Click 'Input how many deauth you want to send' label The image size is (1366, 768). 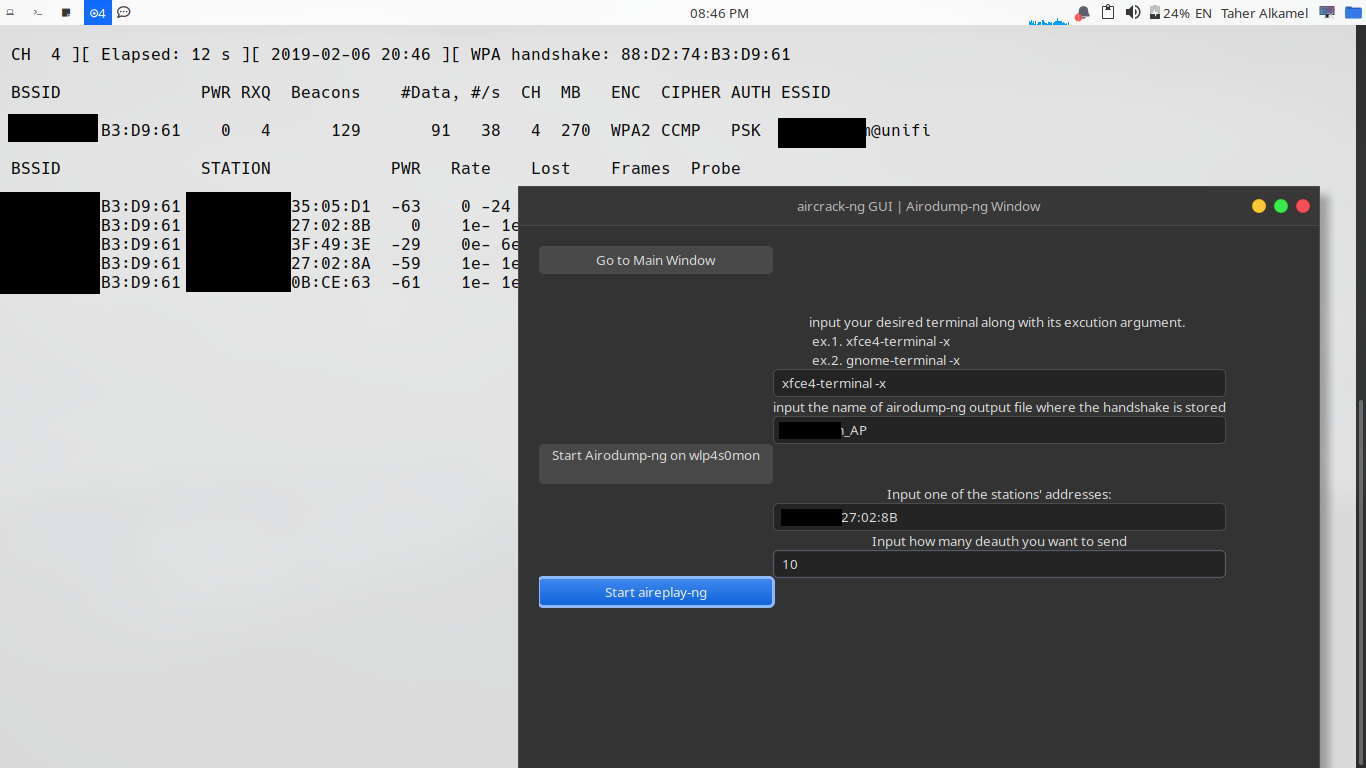(999, 541)
